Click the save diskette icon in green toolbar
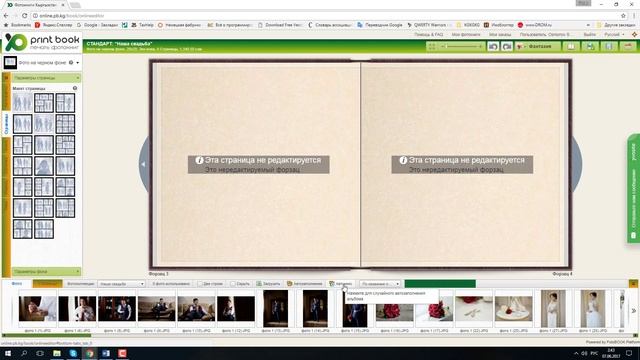 590,47
